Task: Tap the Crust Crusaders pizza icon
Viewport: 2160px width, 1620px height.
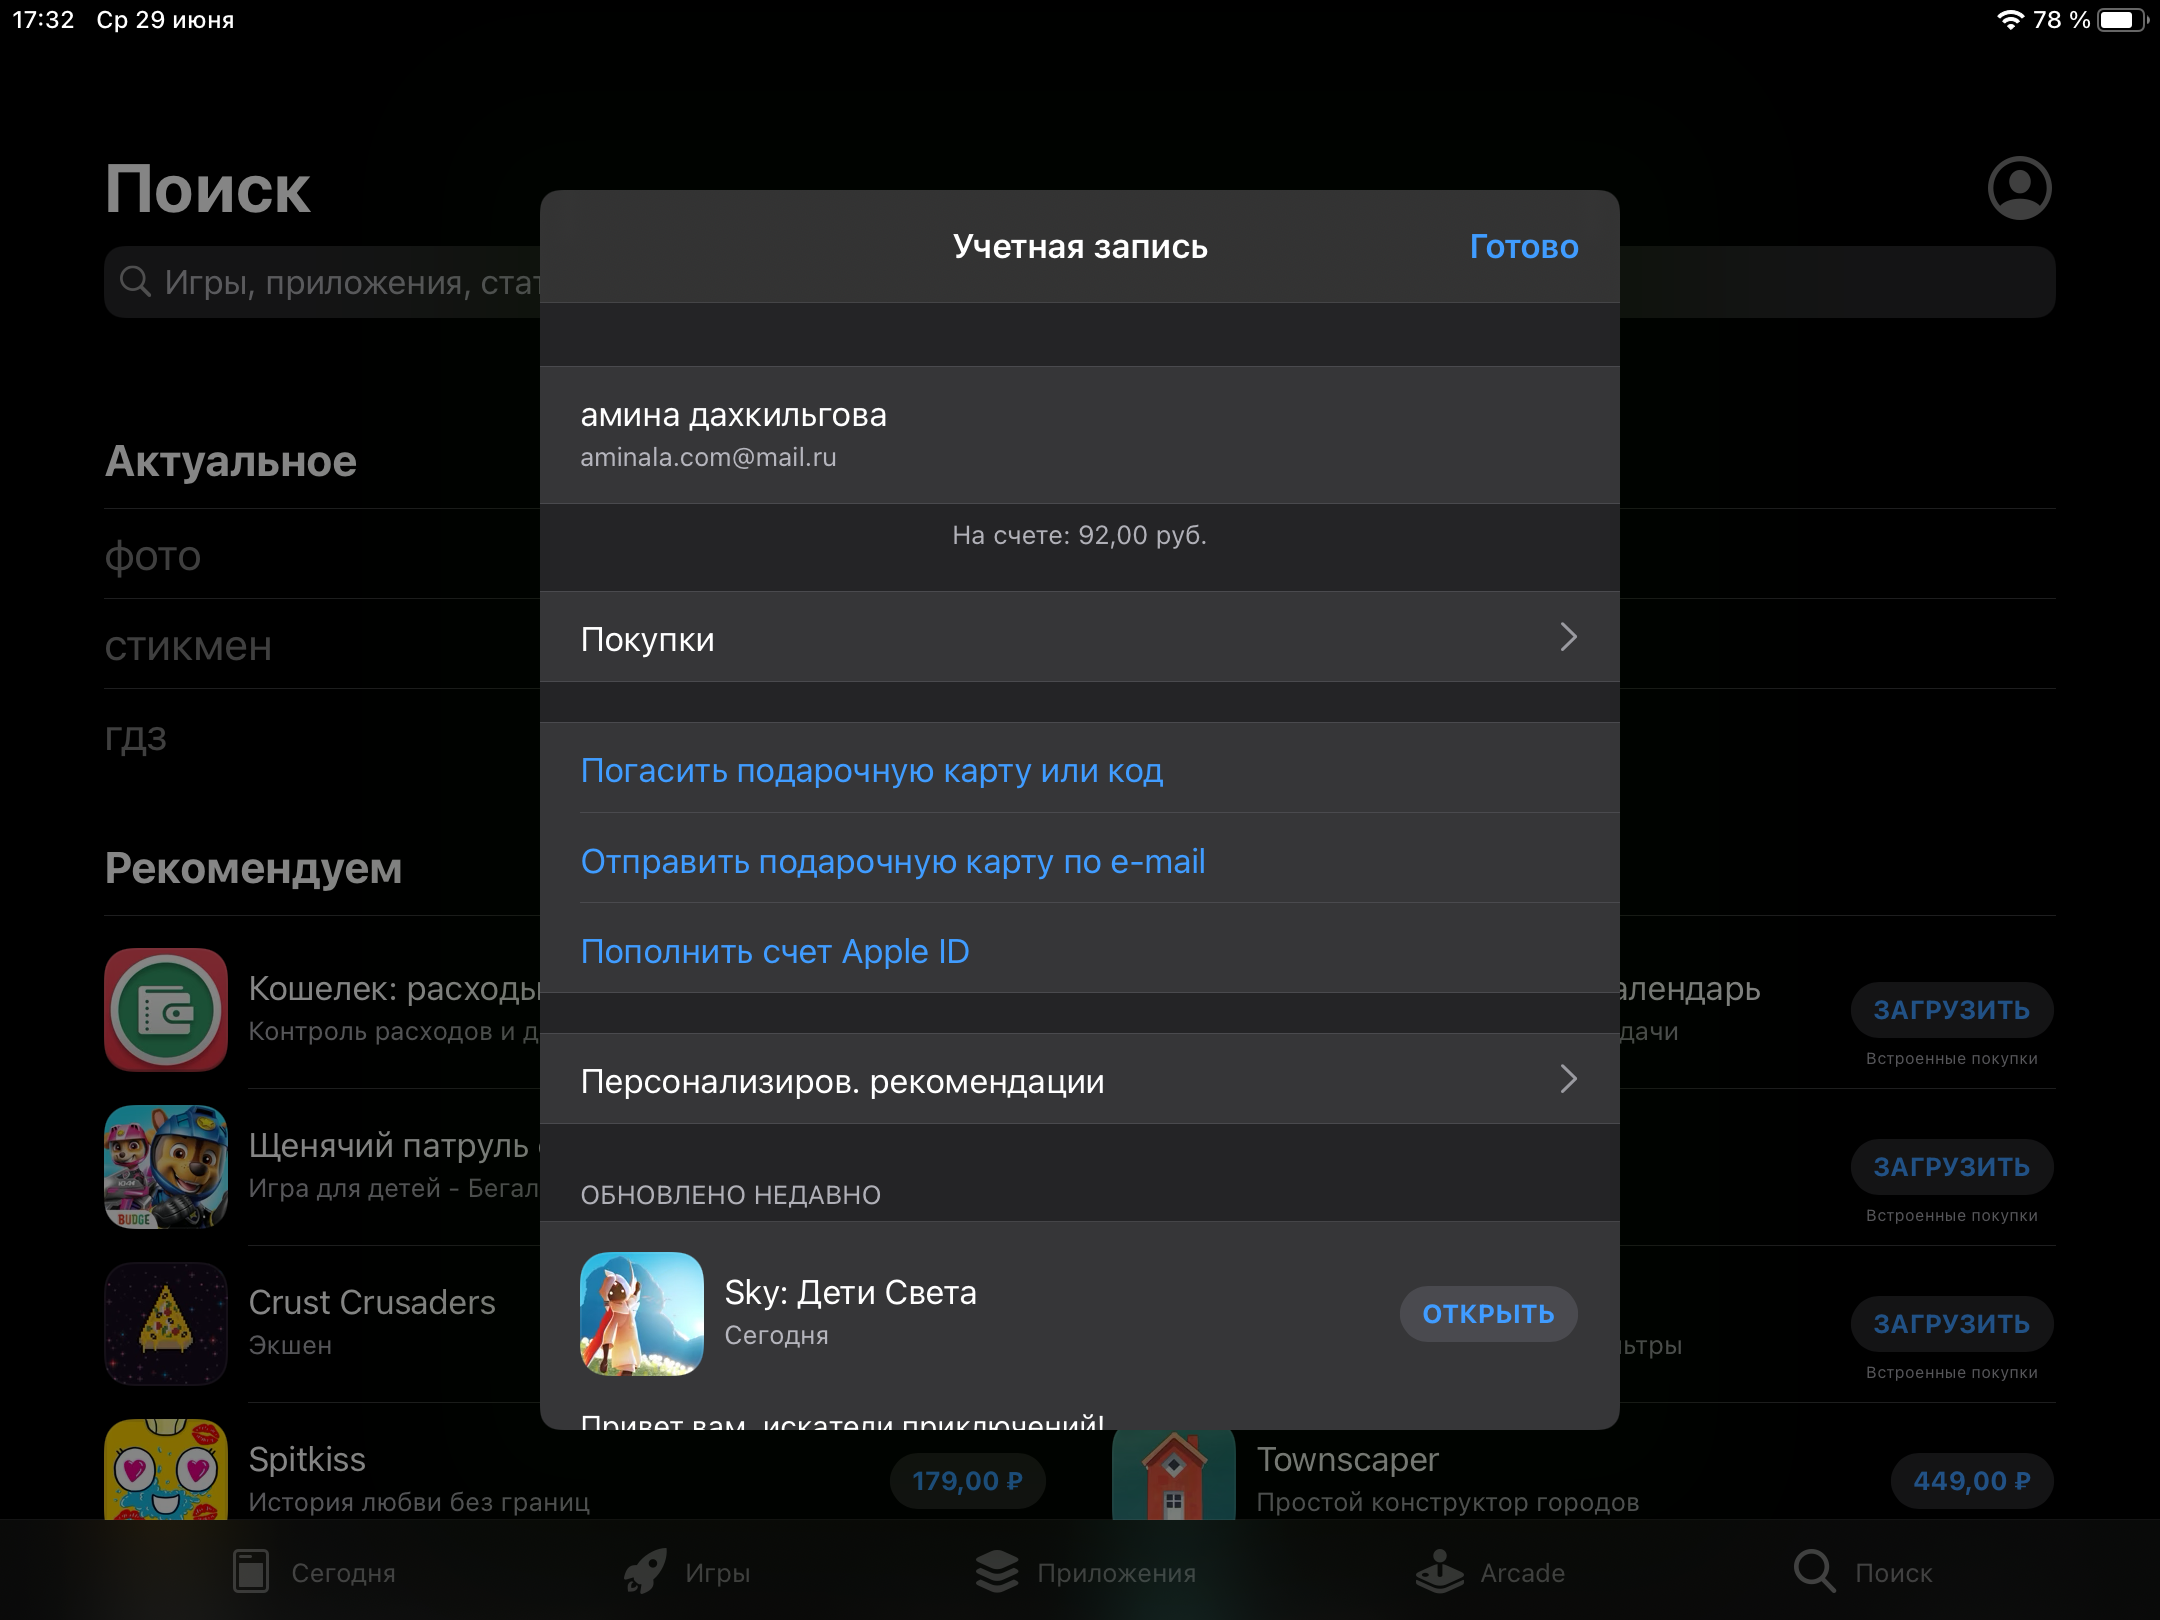Action: click(166, 1323)
